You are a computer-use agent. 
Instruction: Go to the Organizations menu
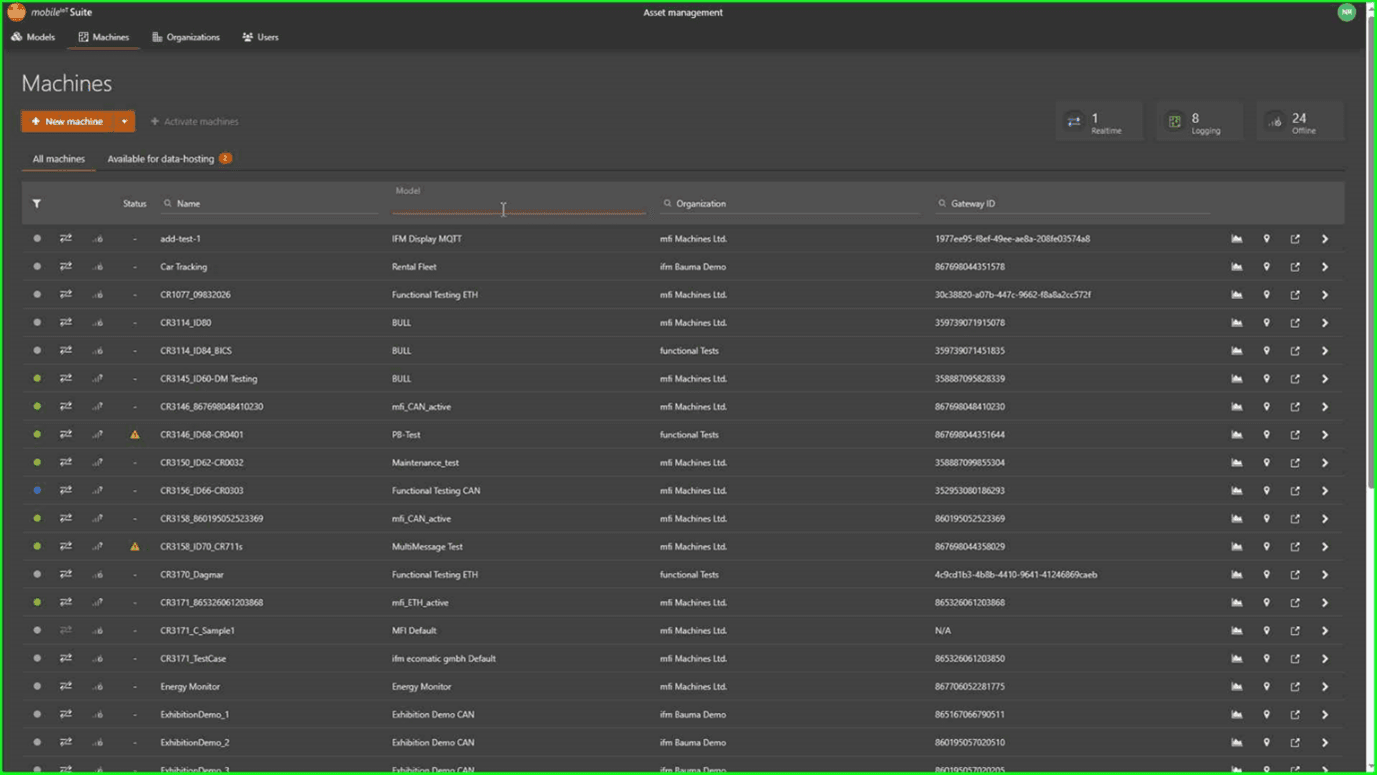point(186,37)
